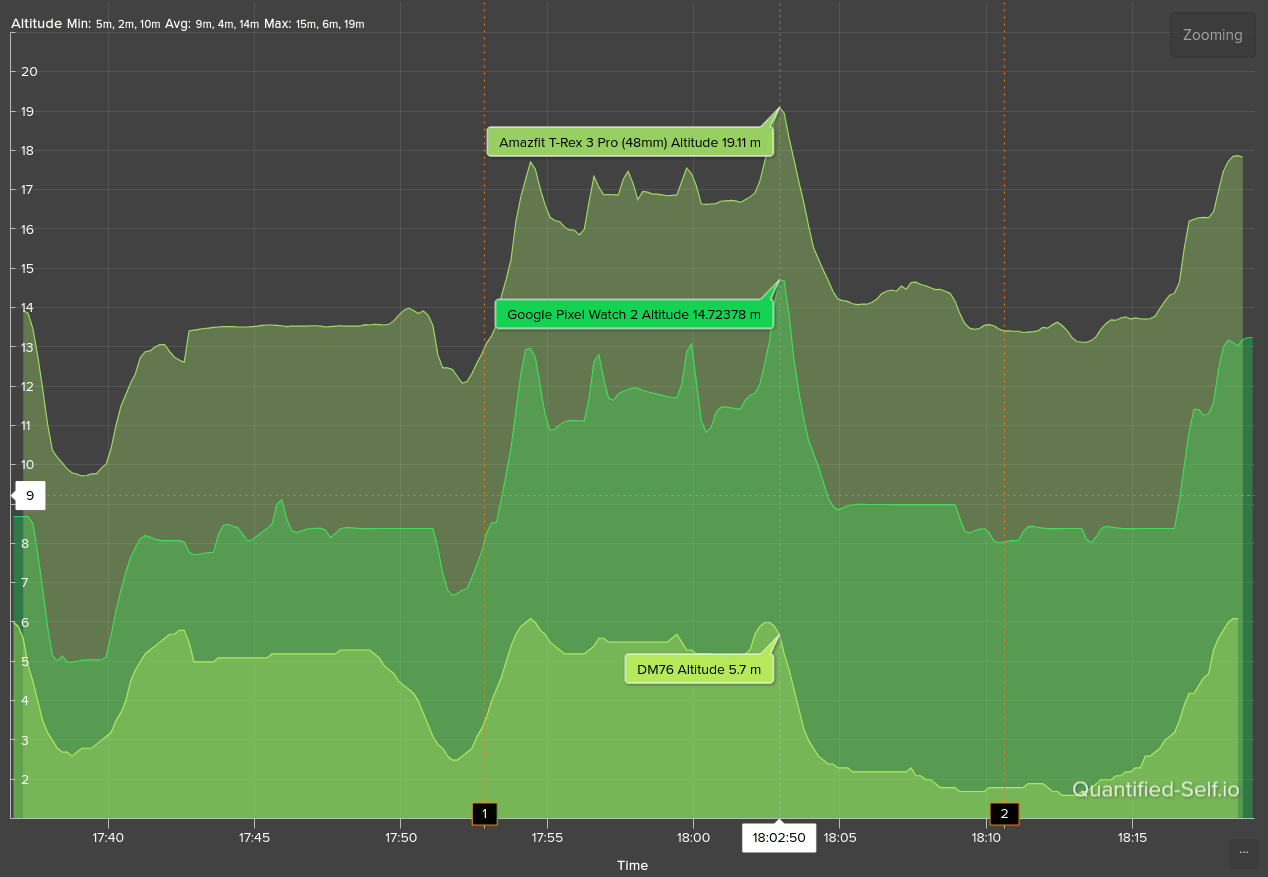
Task: Click the 18:15 tick on the time axis
Action: click(1132, 837)
